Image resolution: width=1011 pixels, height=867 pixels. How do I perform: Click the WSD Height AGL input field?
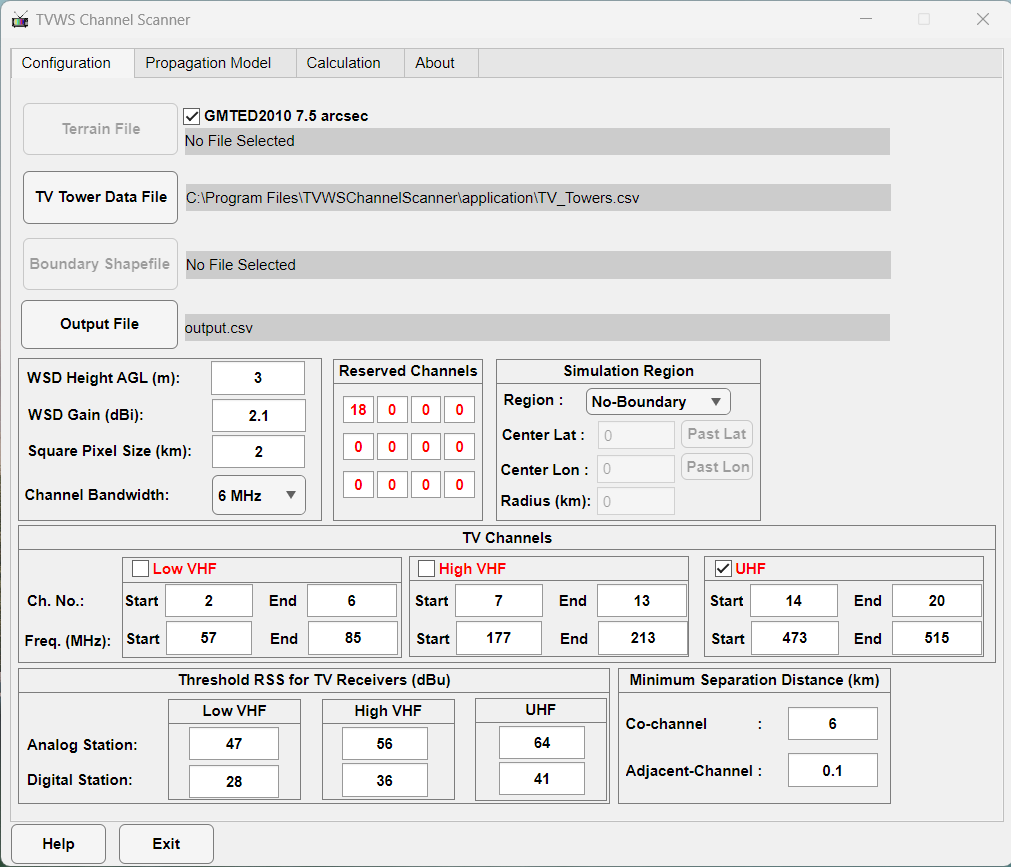pos(258,378)
